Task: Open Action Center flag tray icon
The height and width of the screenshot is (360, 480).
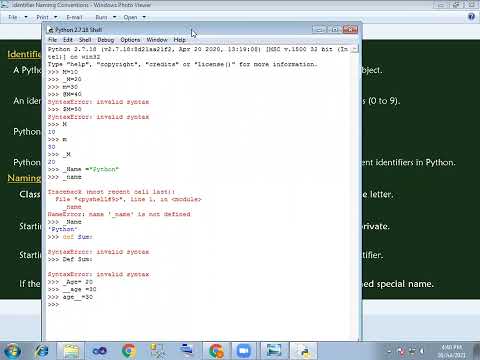Action: point(401,351)
